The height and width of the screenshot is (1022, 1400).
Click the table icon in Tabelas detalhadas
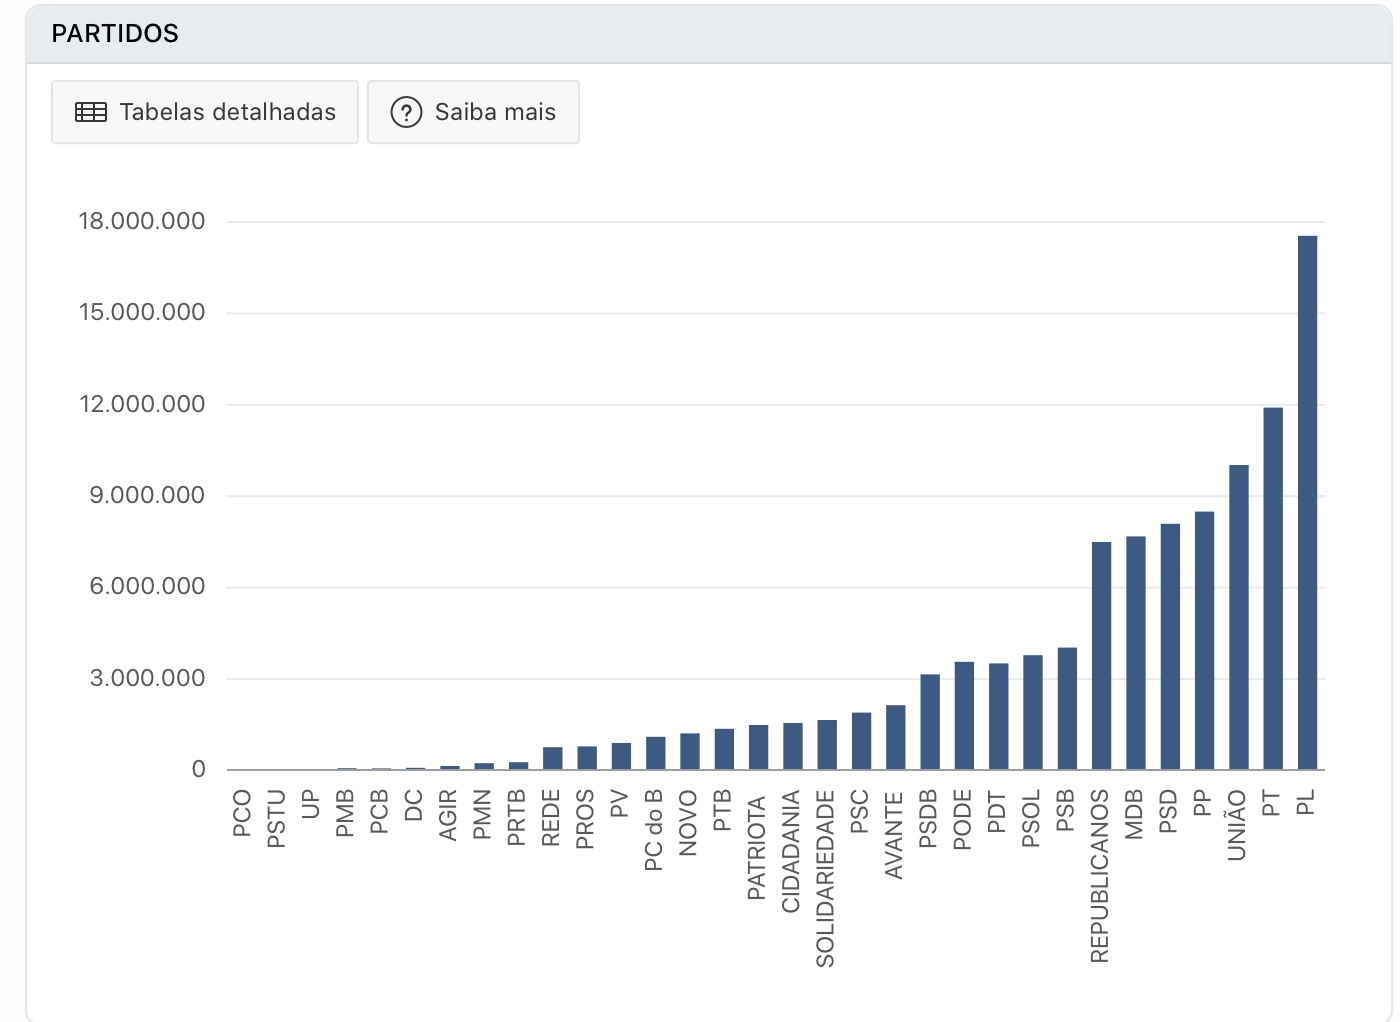click(91, 112)
